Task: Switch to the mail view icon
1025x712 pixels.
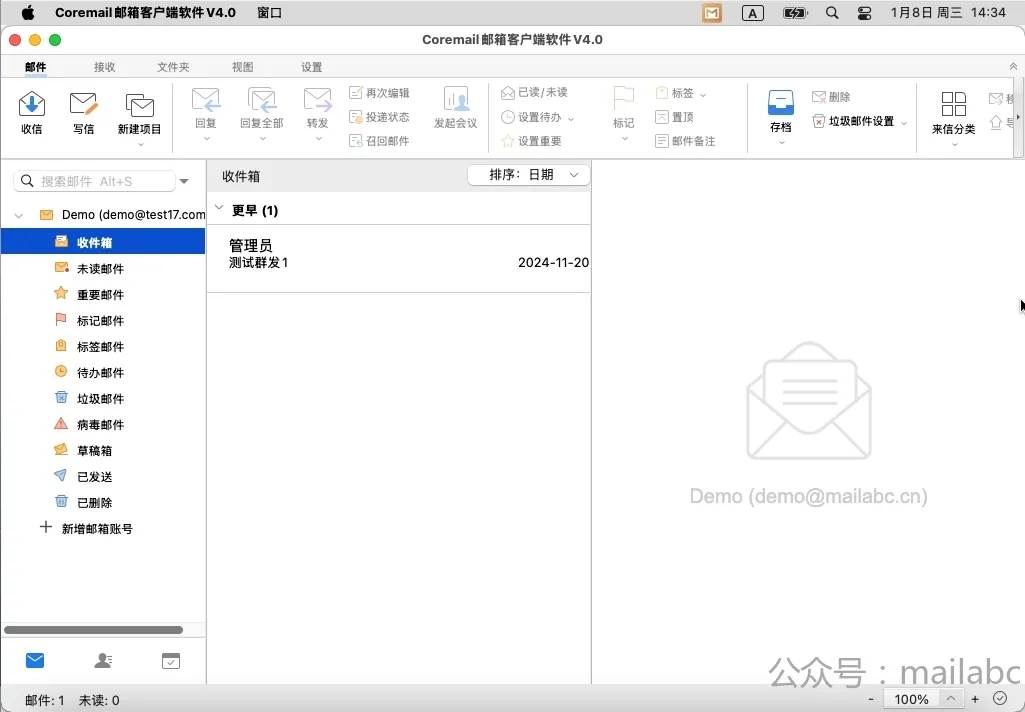Action: (x=35, y=660)
